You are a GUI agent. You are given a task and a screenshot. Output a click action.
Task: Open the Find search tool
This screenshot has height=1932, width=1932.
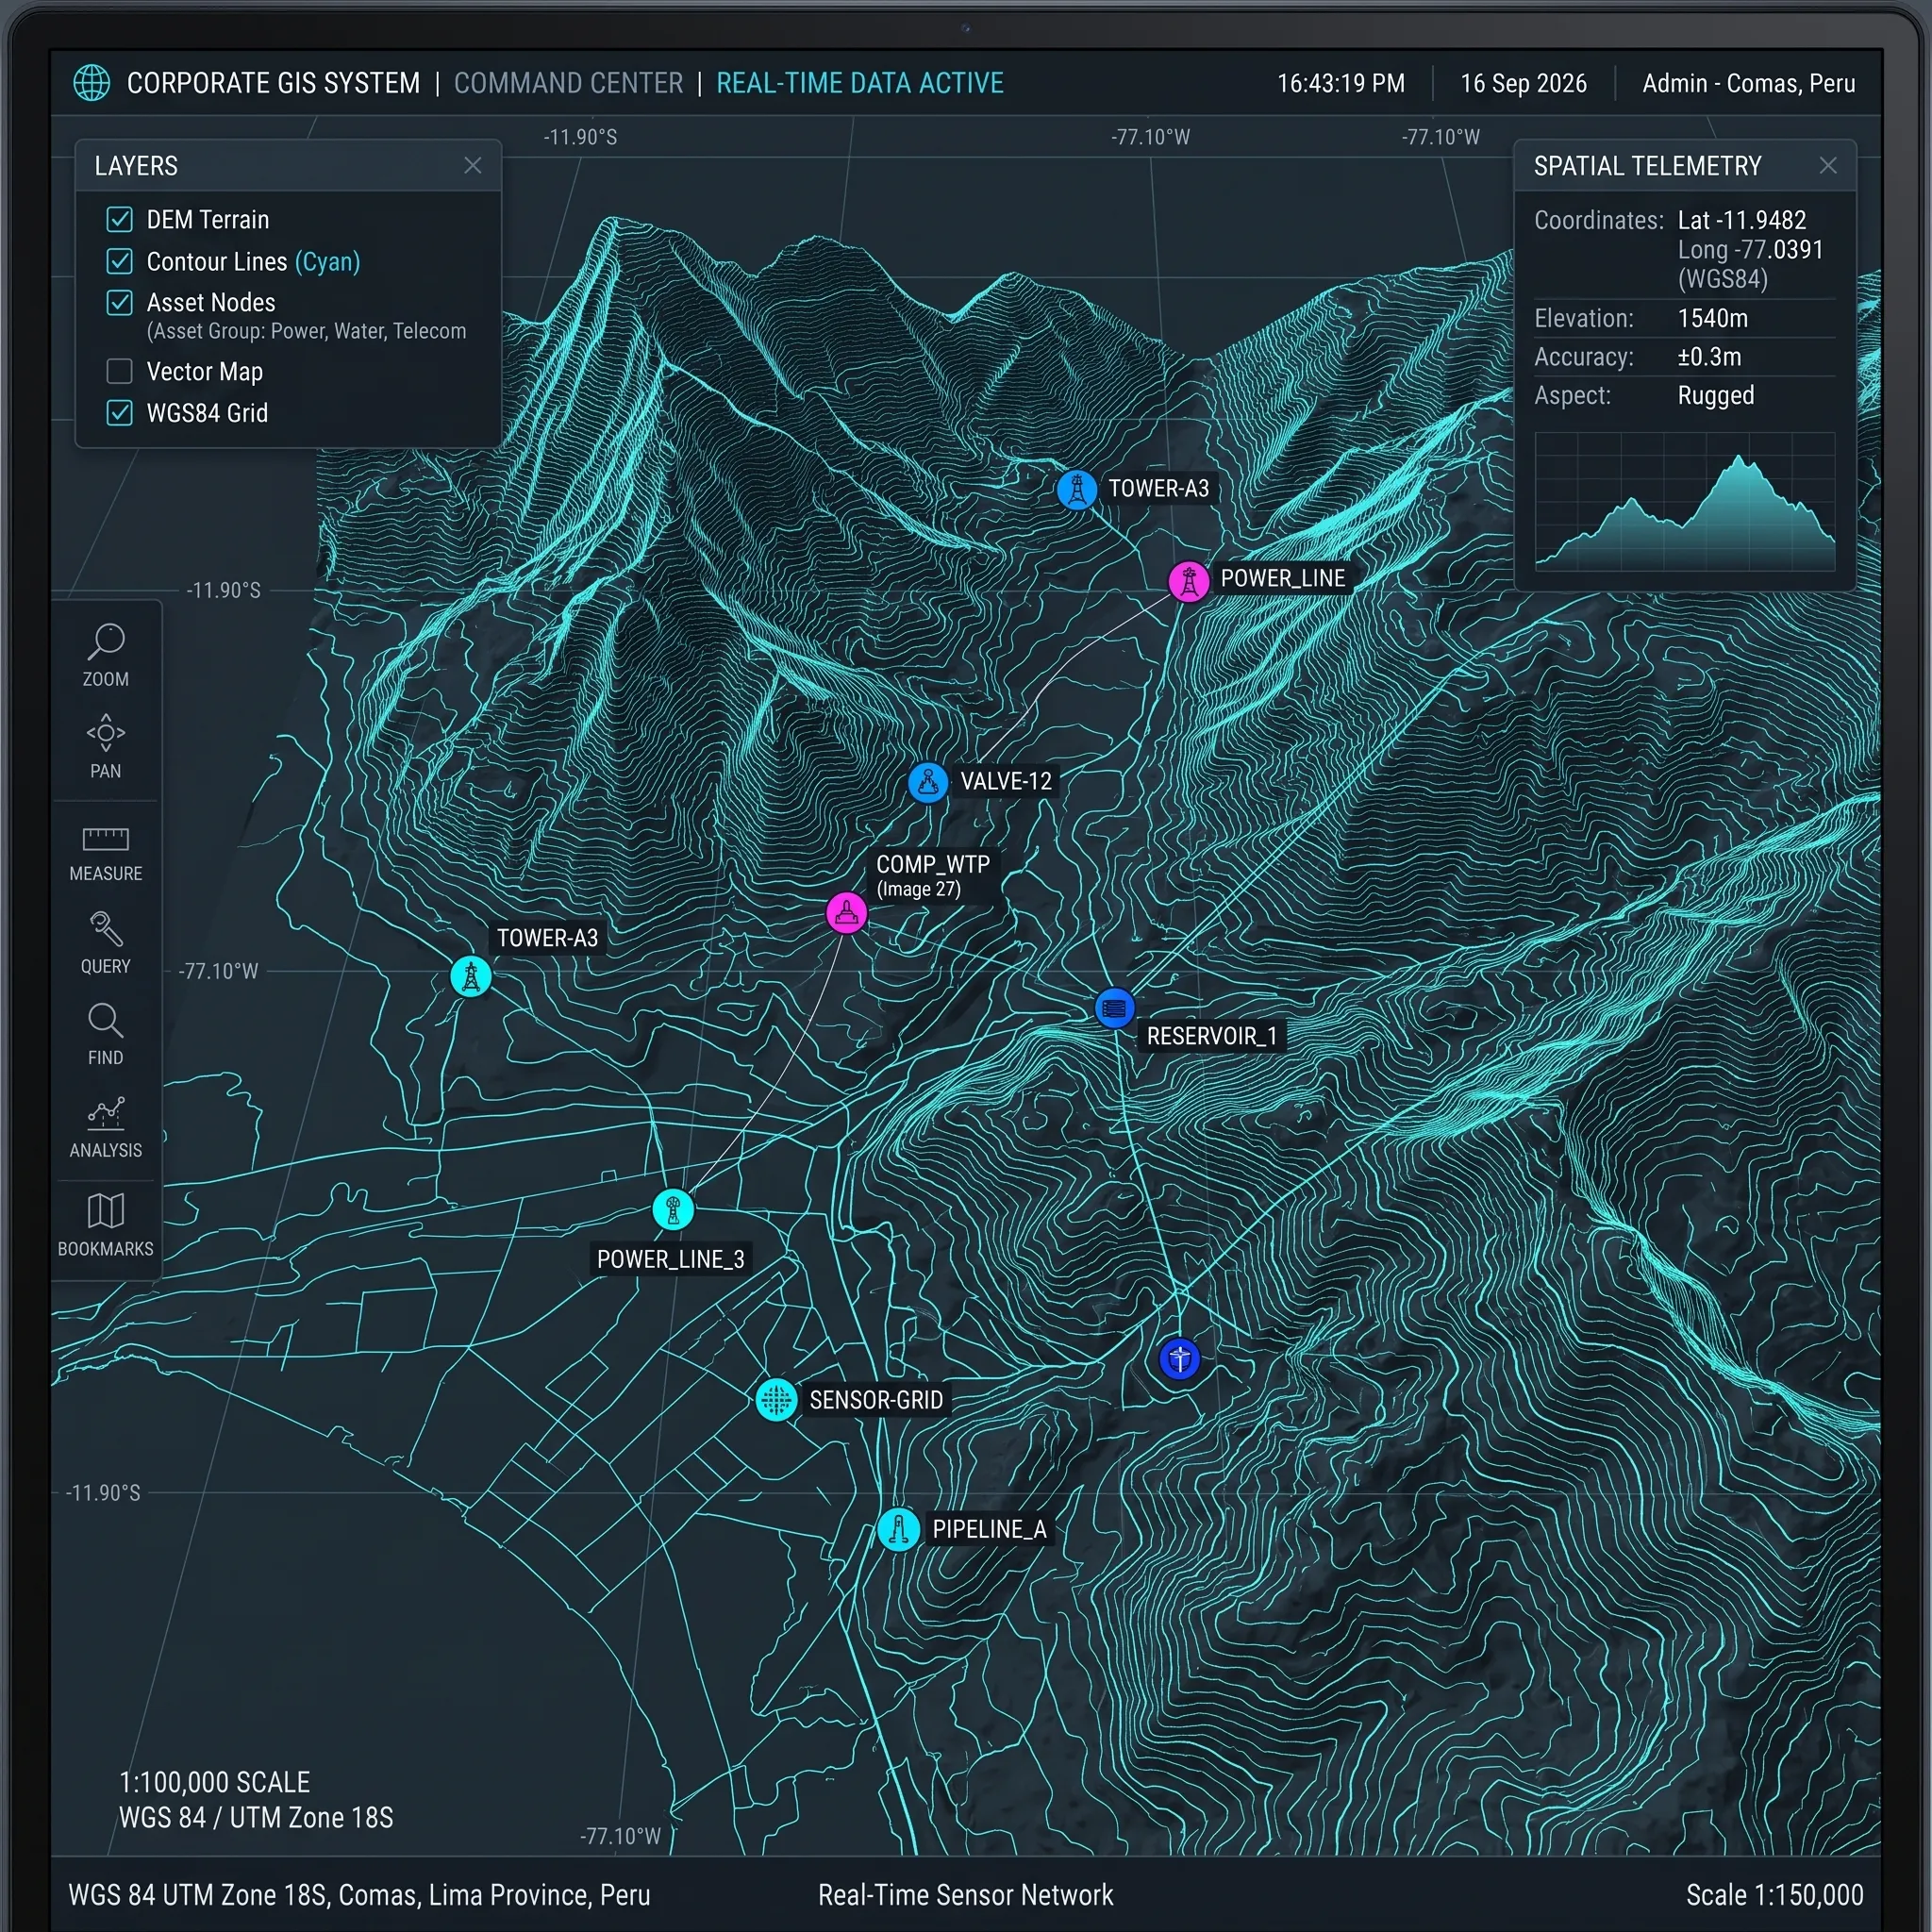[x=105, y=1035]
